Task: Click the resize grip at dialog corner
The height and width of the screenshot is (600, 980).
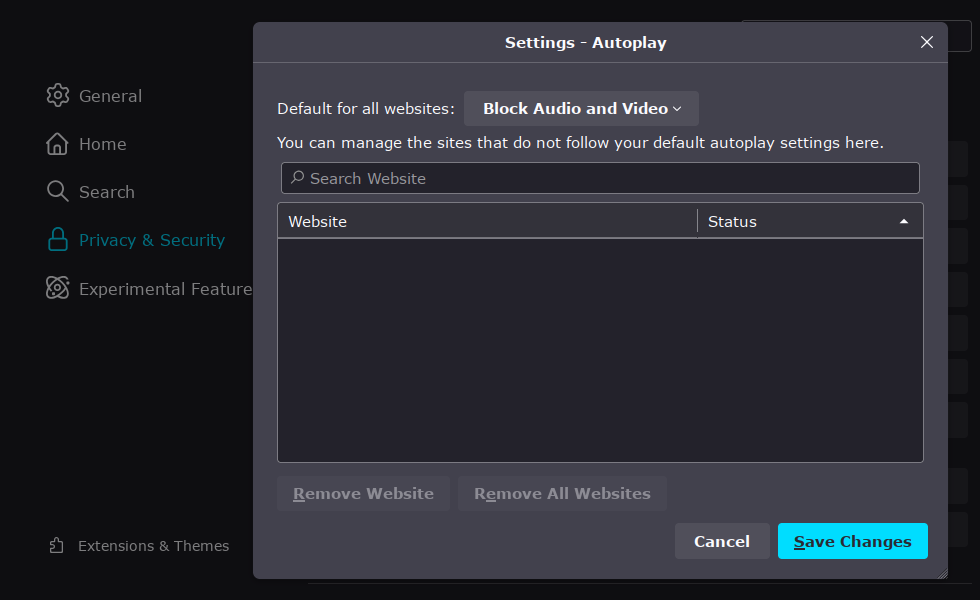Action: (x=941, y=573)
